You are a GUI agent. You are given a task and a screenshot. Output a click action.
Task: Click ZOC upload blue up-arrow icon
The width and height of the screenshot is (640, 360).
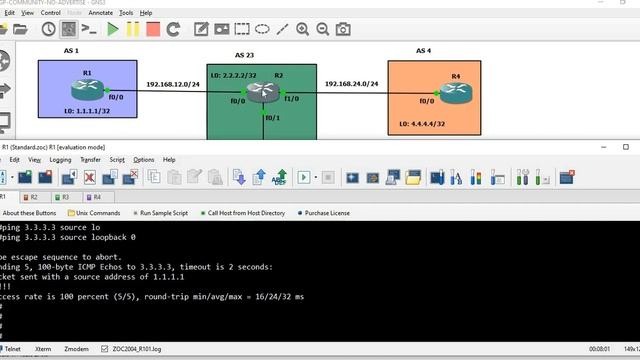259,178
